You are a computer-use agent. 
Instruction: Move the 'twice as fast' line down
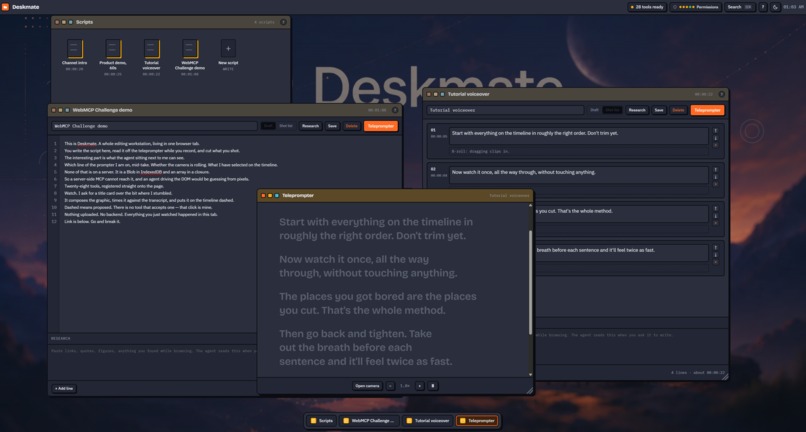(x=715, y=255)
